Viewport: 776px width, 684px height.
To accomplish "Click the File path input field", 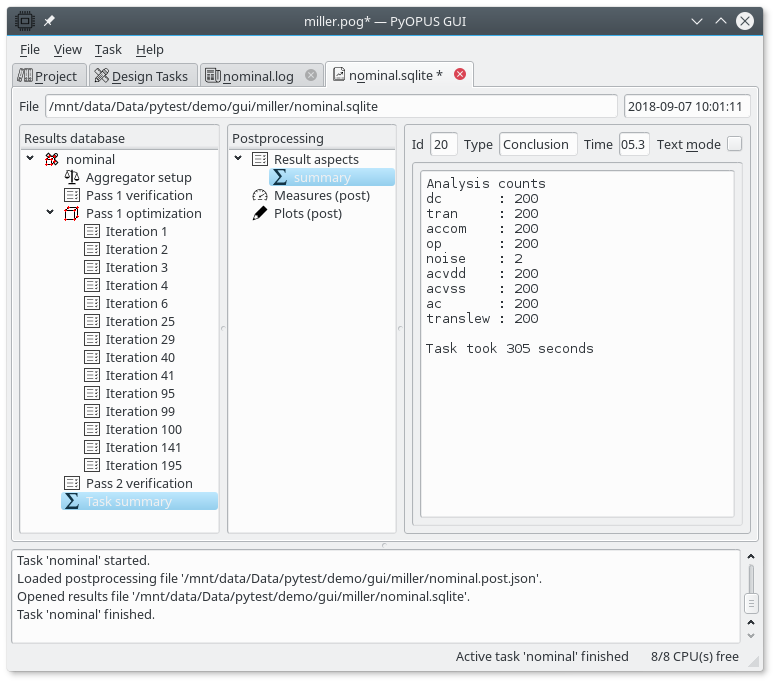I will coord(330,106).
